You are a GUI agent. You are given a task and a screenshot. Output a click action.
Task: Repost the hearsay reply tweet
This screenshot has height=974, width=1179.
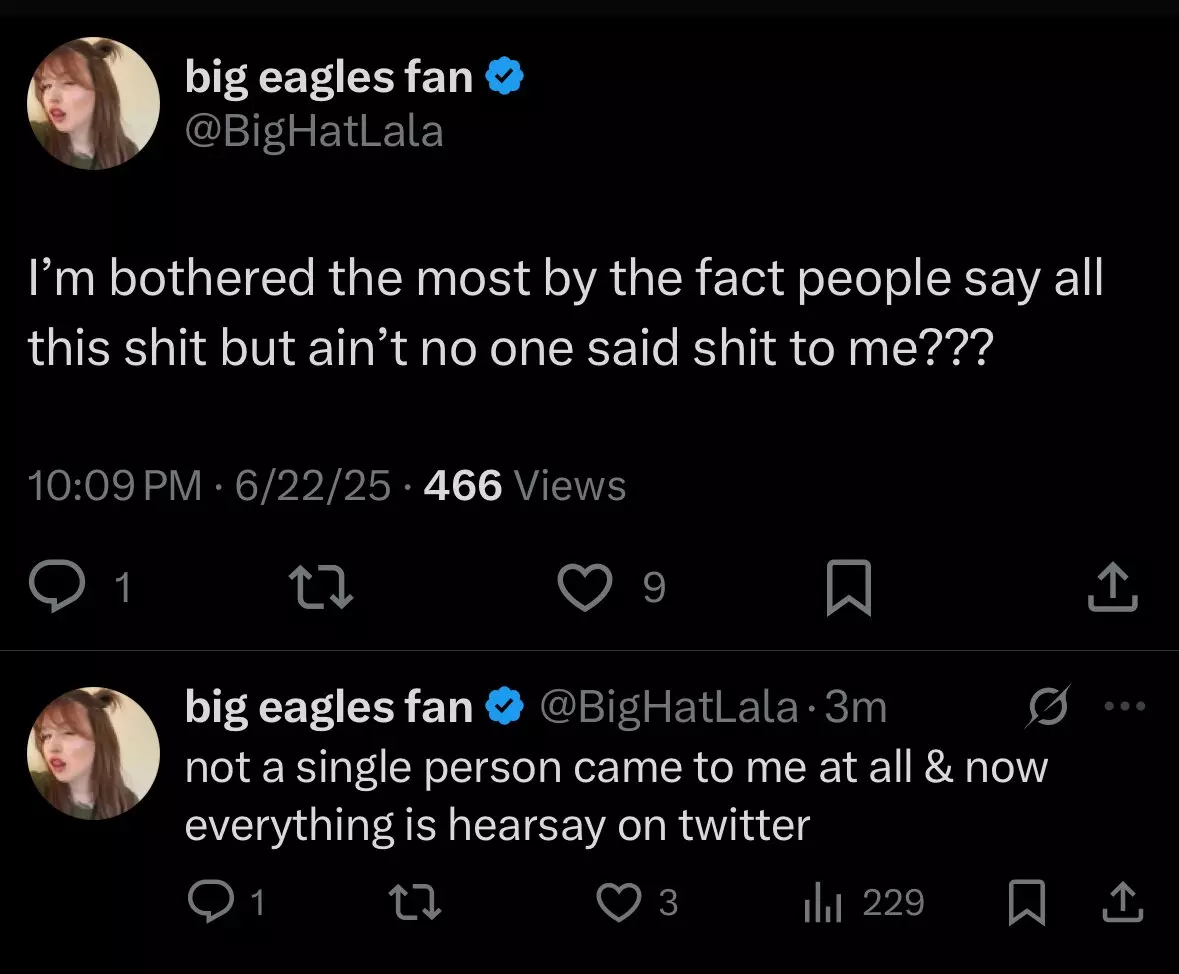pos(414,902)
